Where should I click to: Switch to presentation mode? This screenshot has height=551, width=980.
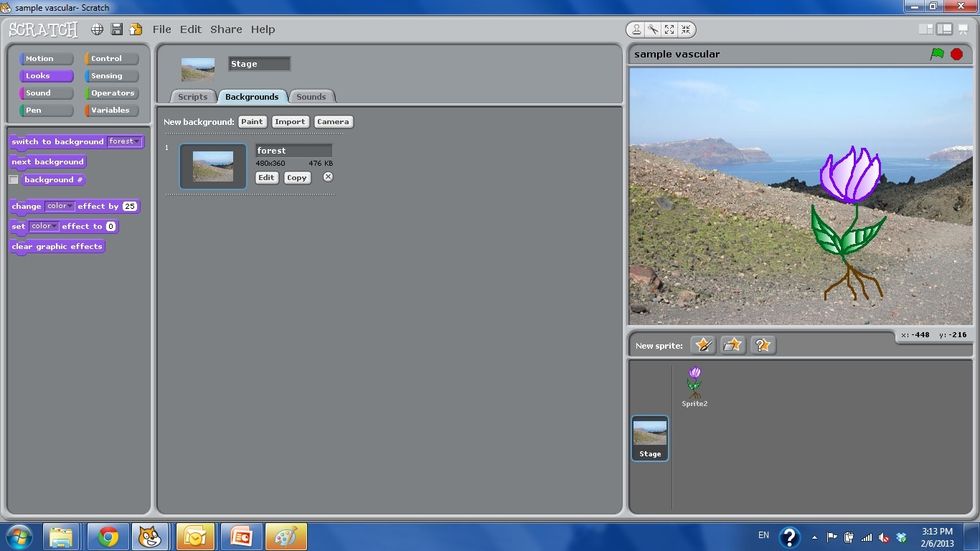(964, 30)
